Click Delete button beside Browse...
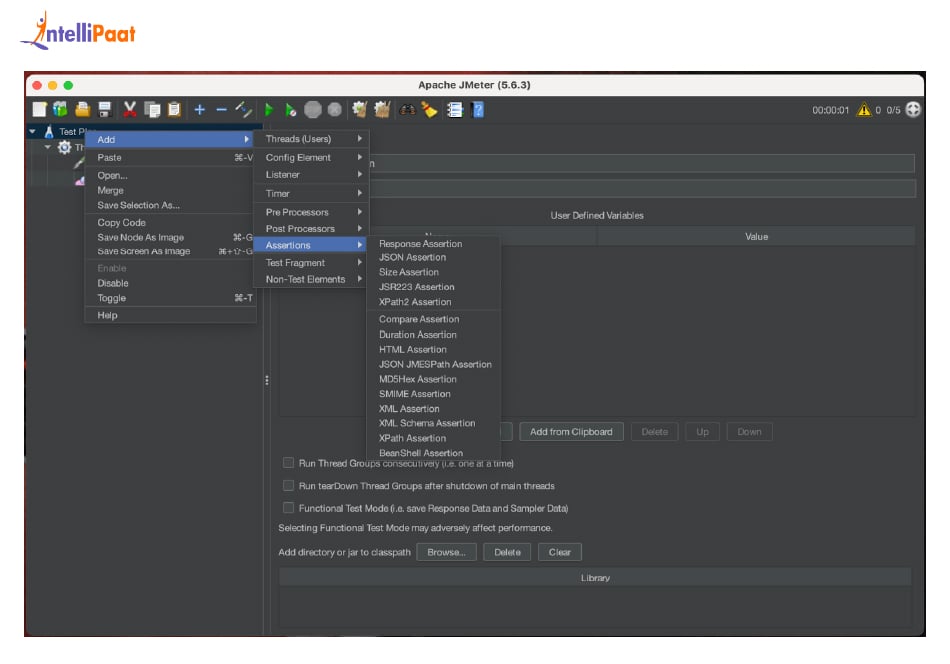 click(507, 552)
